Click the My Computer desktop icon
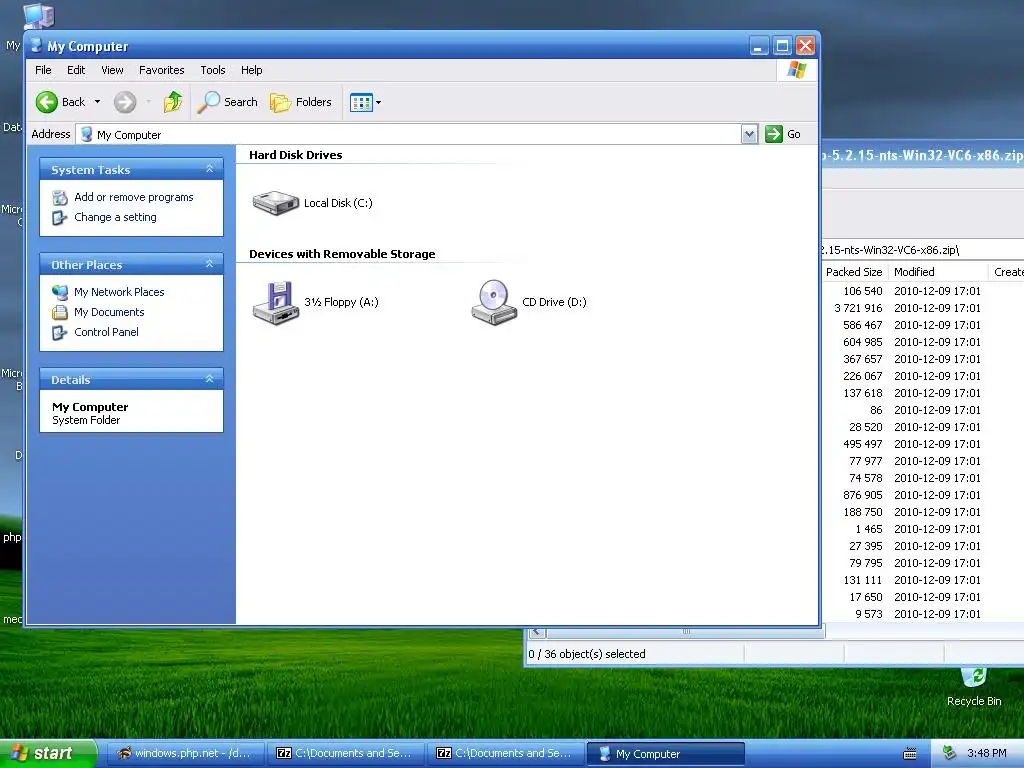Image resolution: width=1024 pixels, height=768 pixels. (38, 16)
